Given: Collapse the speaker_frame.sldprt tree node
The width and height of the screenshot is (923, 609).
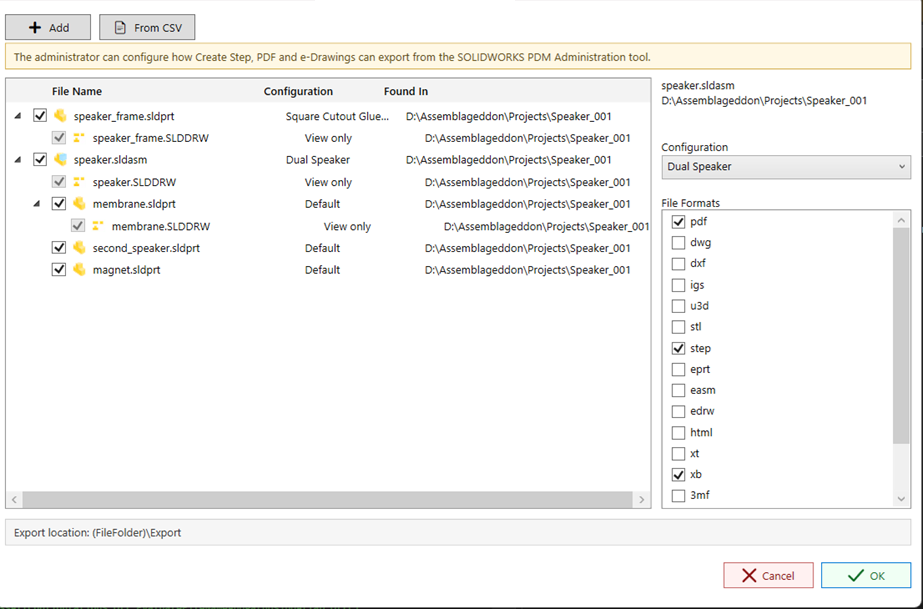Looking at the screenshot, I should 18,116.
